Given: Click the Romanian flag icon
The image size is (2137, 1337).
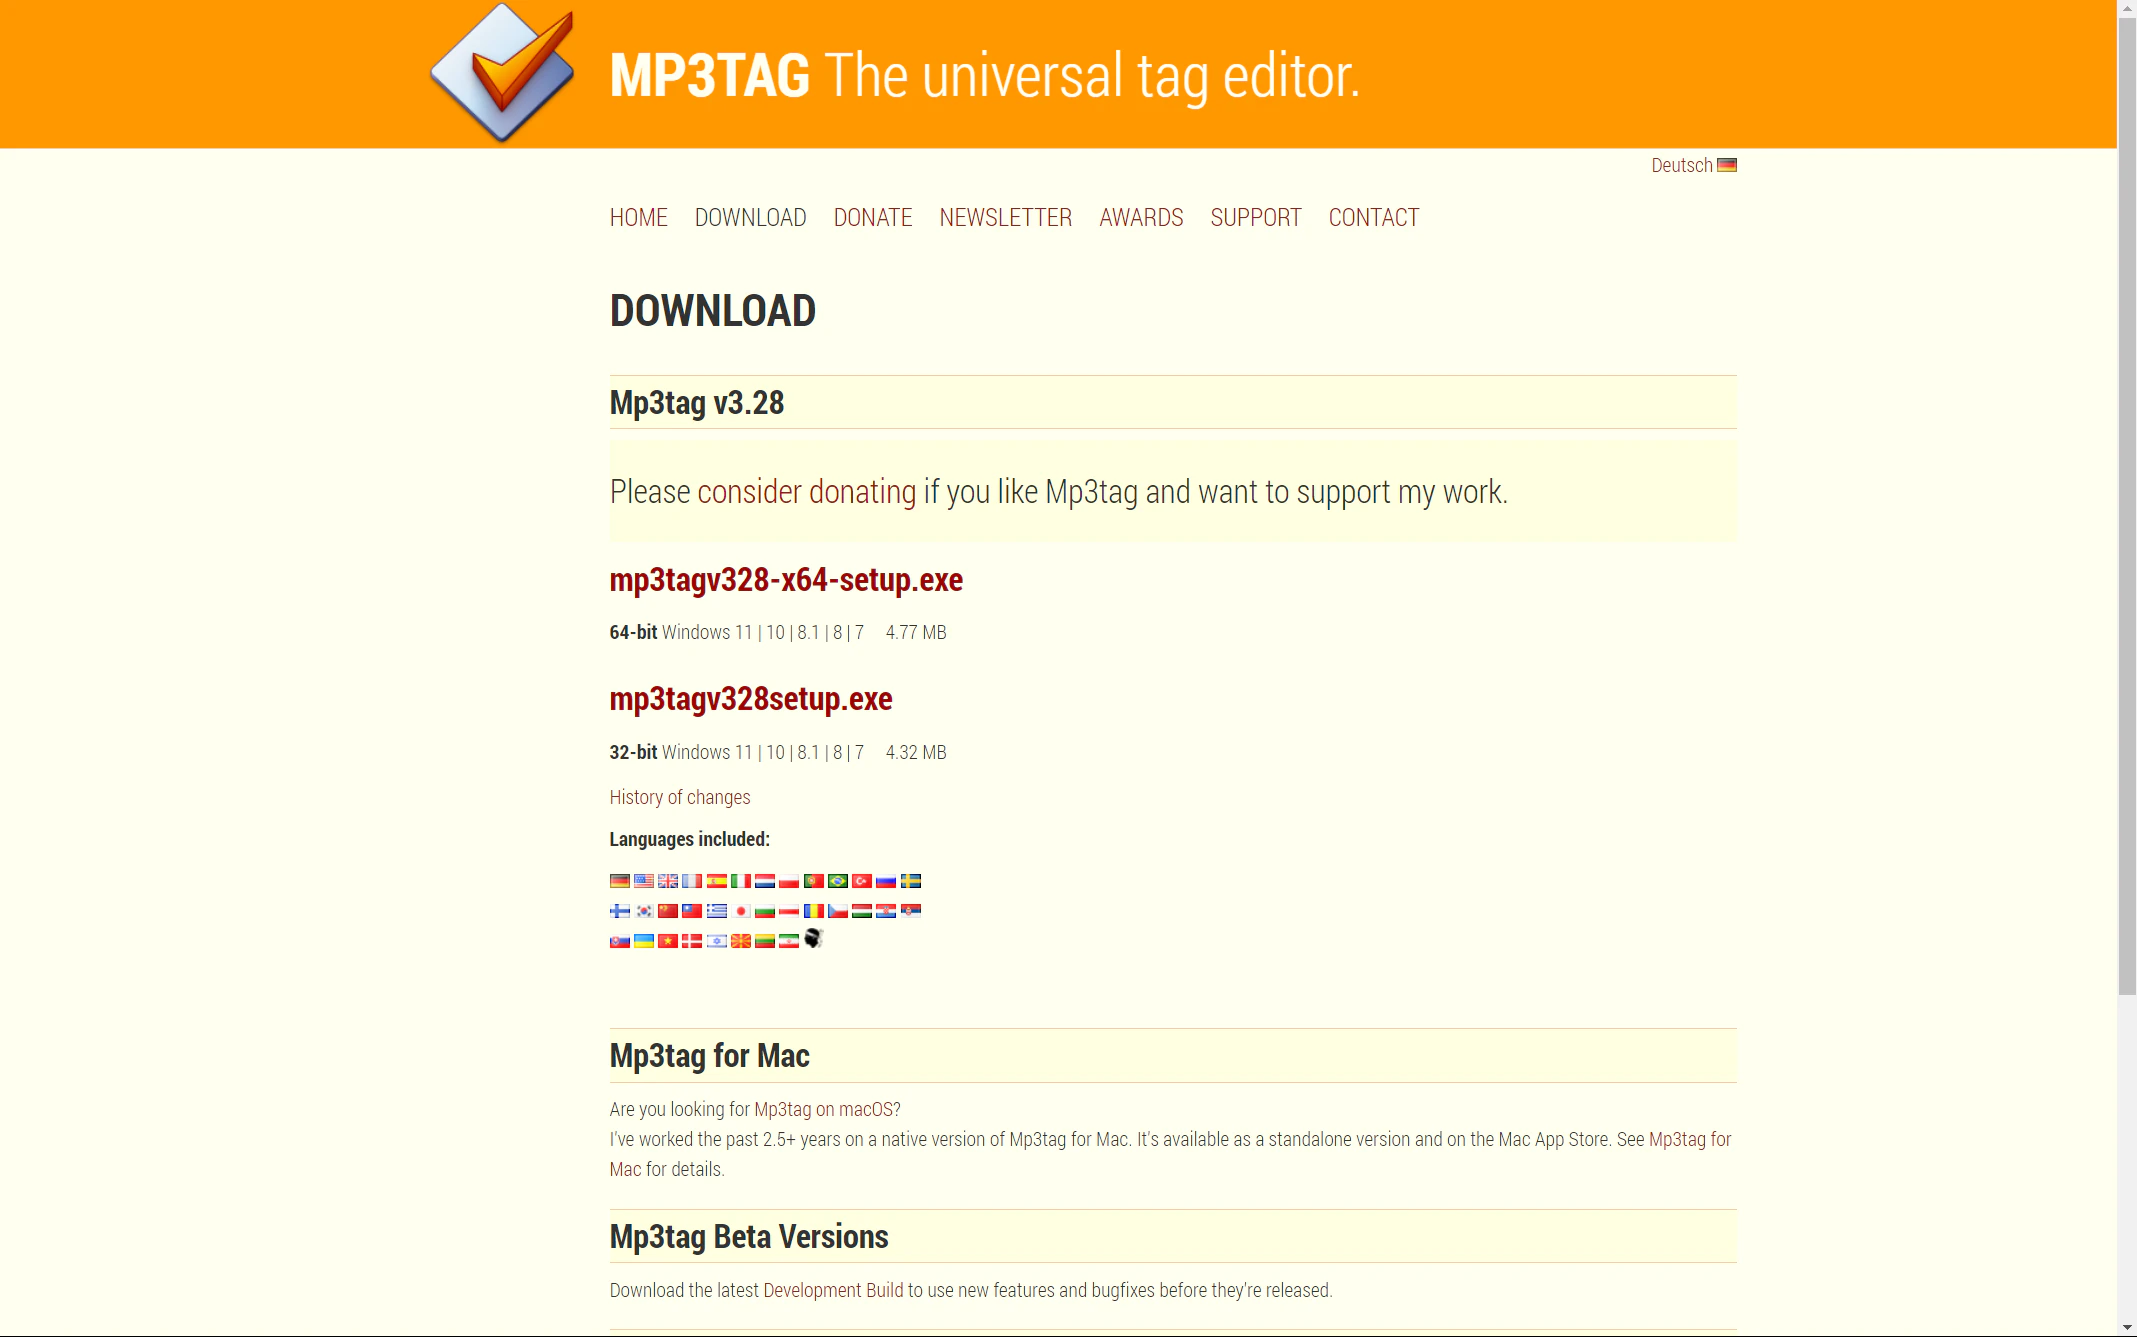Looking at the screenshot, I should pos(814,911).
